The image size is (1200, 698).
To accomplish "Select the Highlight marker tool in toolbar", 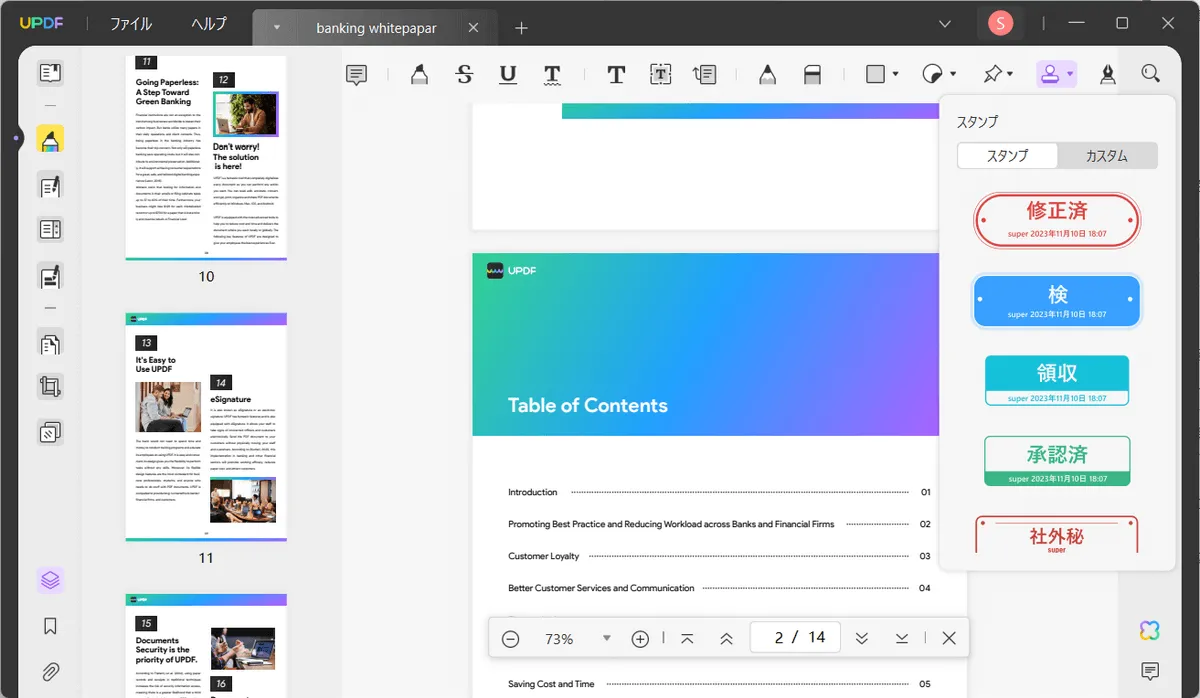I will 419,74.
